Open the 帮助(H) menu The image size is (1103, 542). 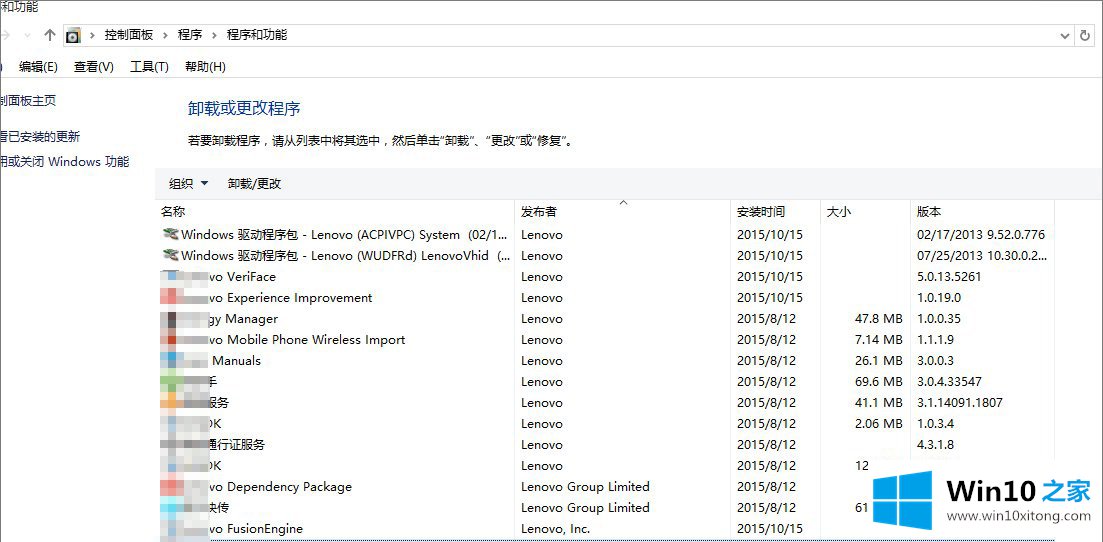coord(205,67)
